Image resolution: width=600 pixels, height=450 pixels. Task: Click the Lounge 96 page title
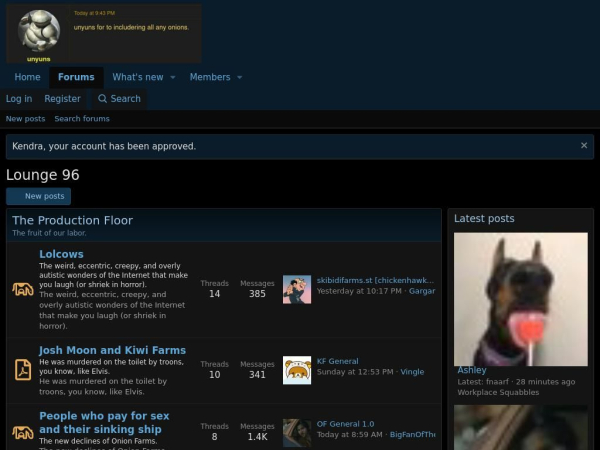point(42,175)
